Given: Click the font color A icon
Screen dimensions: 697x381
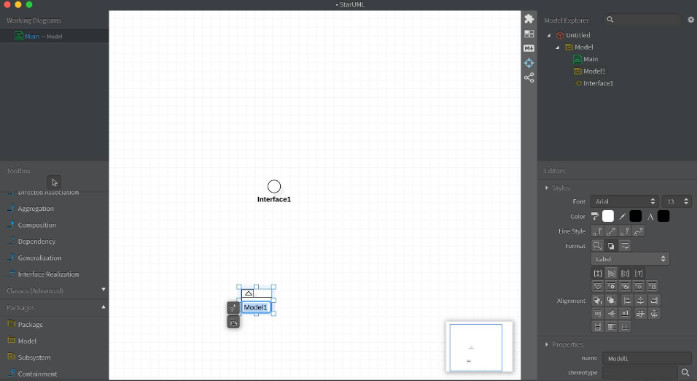Looking at the screenshot, I should 650,217.
